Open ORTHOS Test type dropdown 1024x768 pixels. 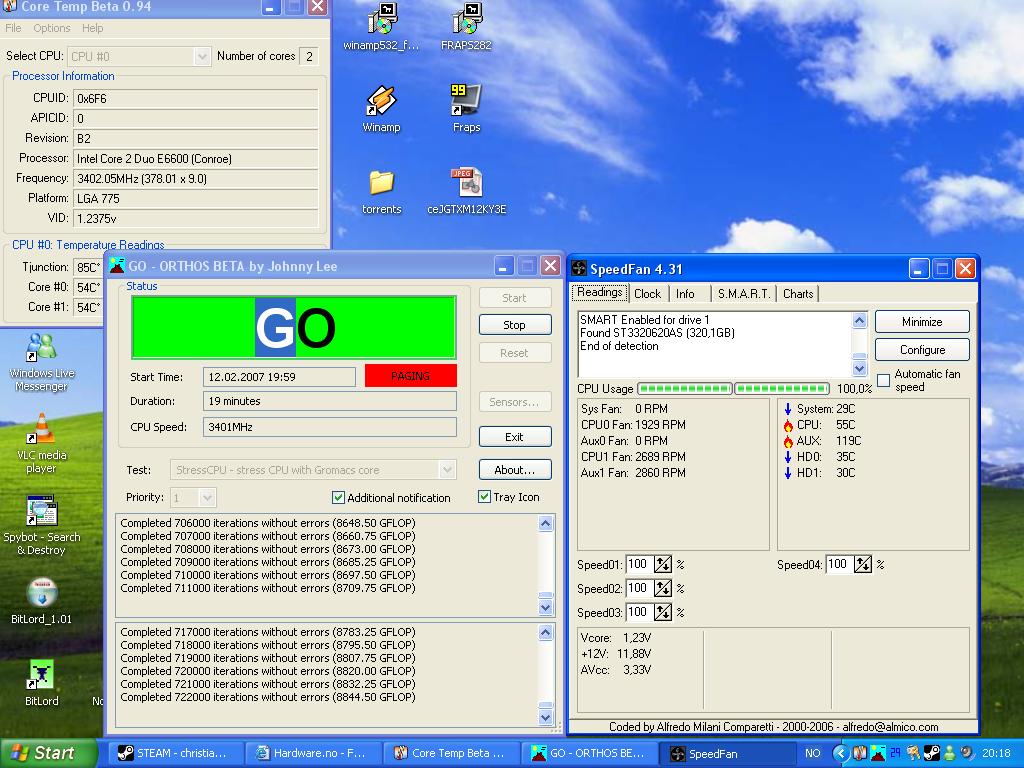click(312, 470)
